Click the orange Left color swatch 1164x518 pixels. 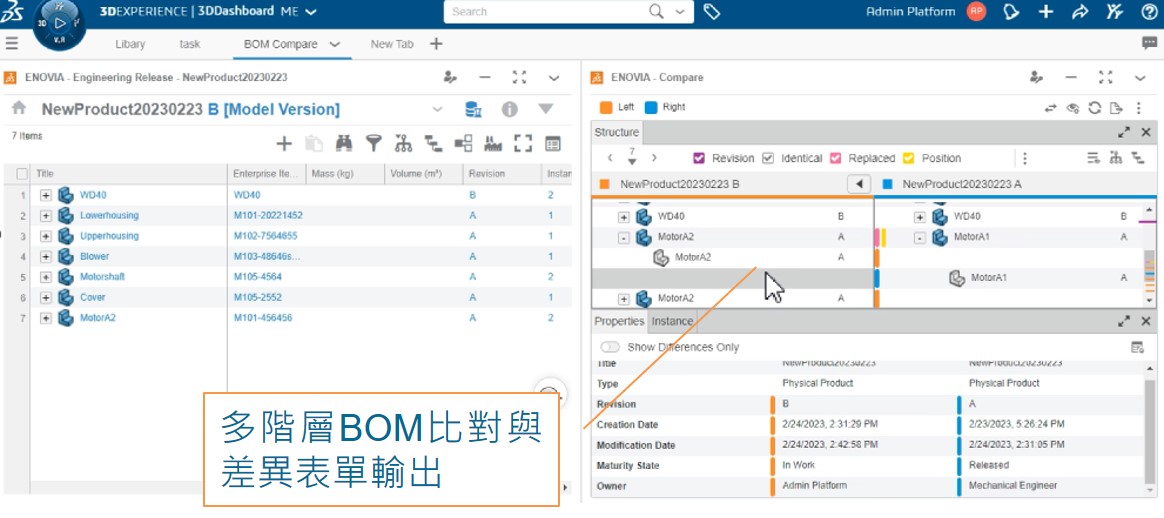606,107
